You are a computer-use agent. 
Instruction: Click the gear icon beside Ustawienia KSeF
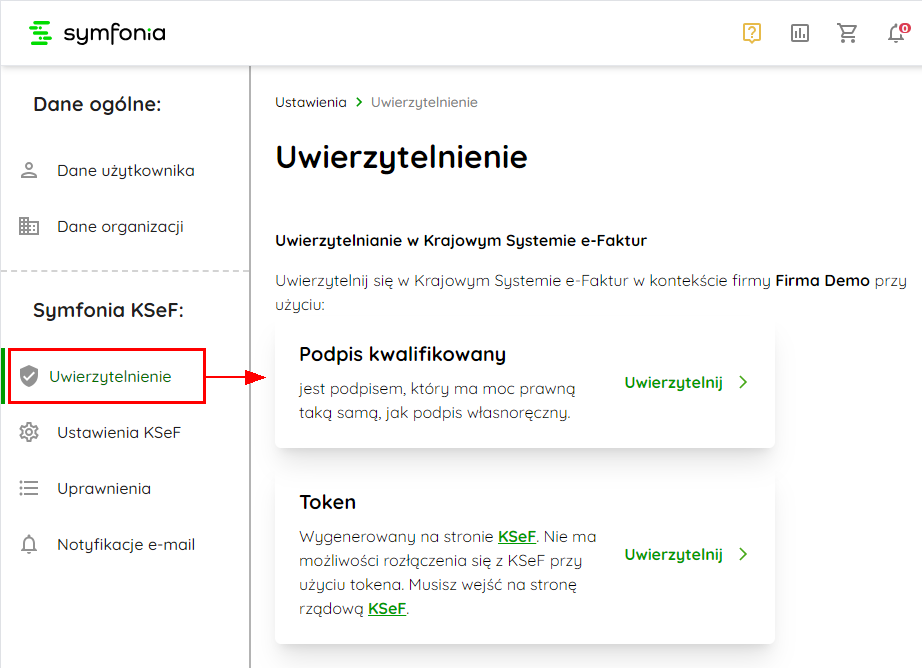click(x=29, y=432)
